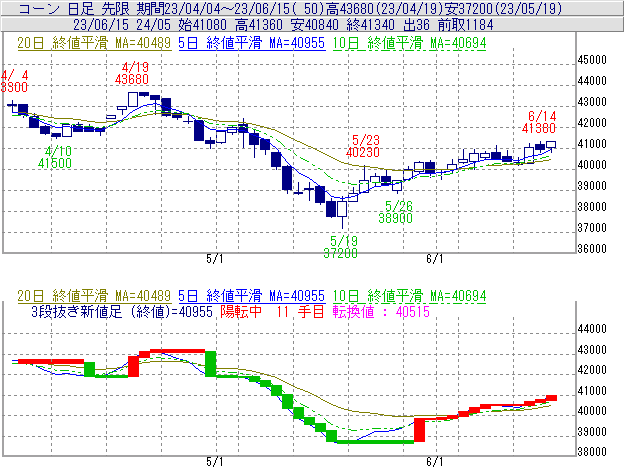This screenshot has width=624, height=475.
Task: Click the 高43680(23/04/19) header value
Action: pos(385,8)
